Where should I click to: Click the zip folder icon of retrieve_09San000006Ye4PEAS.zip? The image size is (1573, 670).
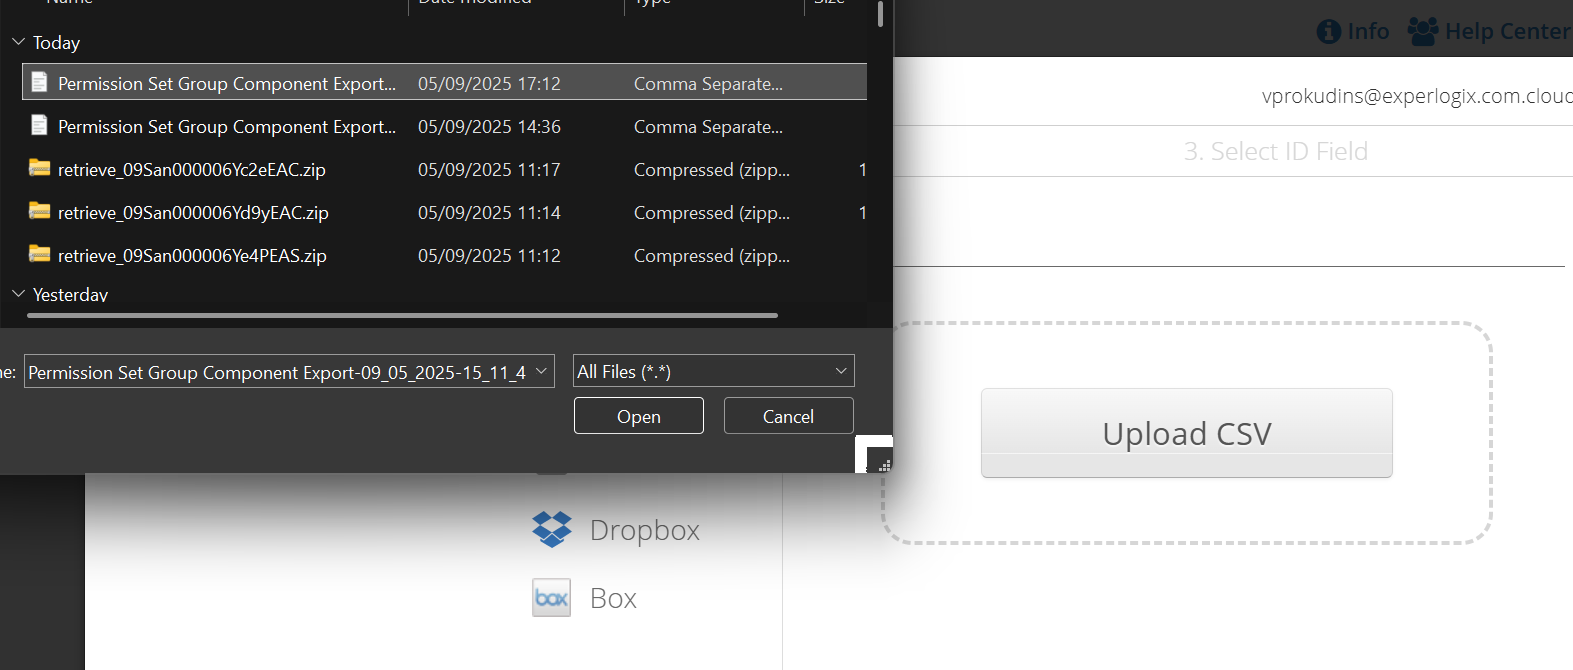click(x=40, y=254)
